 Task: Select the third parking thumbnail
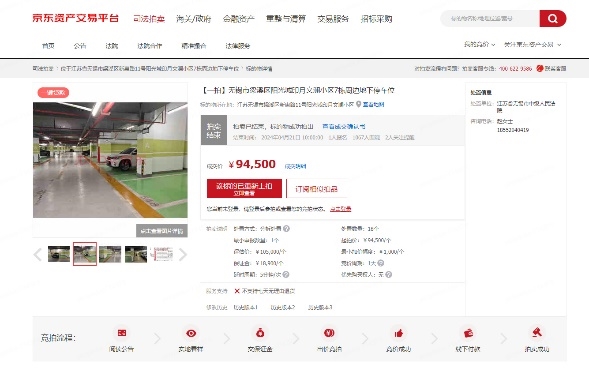[110, 254]
